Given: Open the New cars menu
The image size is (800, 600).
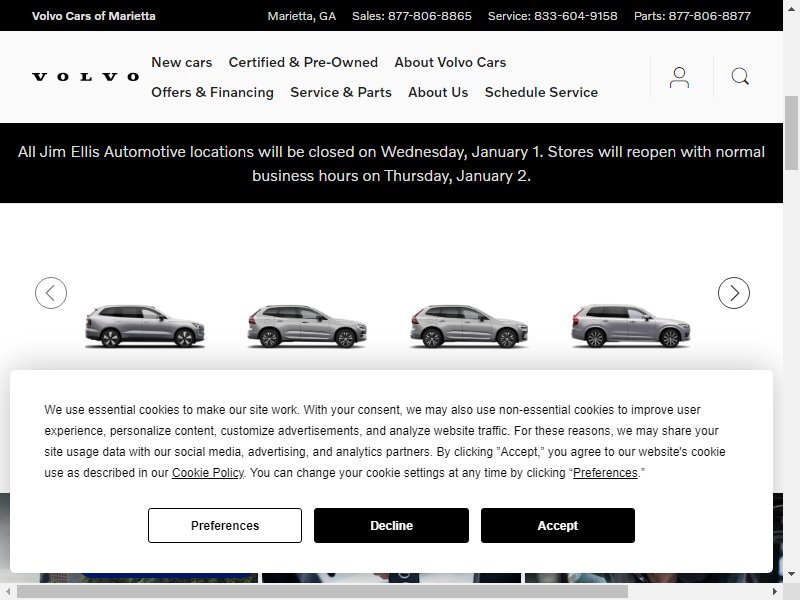Looking at the screenshot, I should click(182, 62).
